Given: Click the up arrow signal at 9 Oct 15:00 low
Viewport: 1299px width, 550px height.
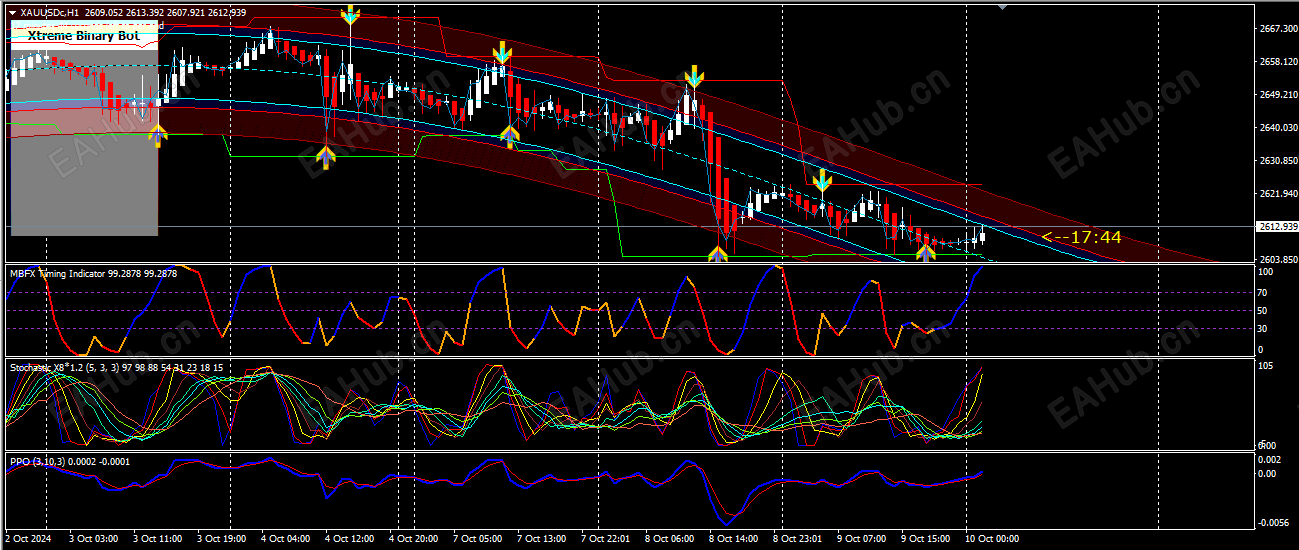Looking at the screenshot, I should coord(926,252).
